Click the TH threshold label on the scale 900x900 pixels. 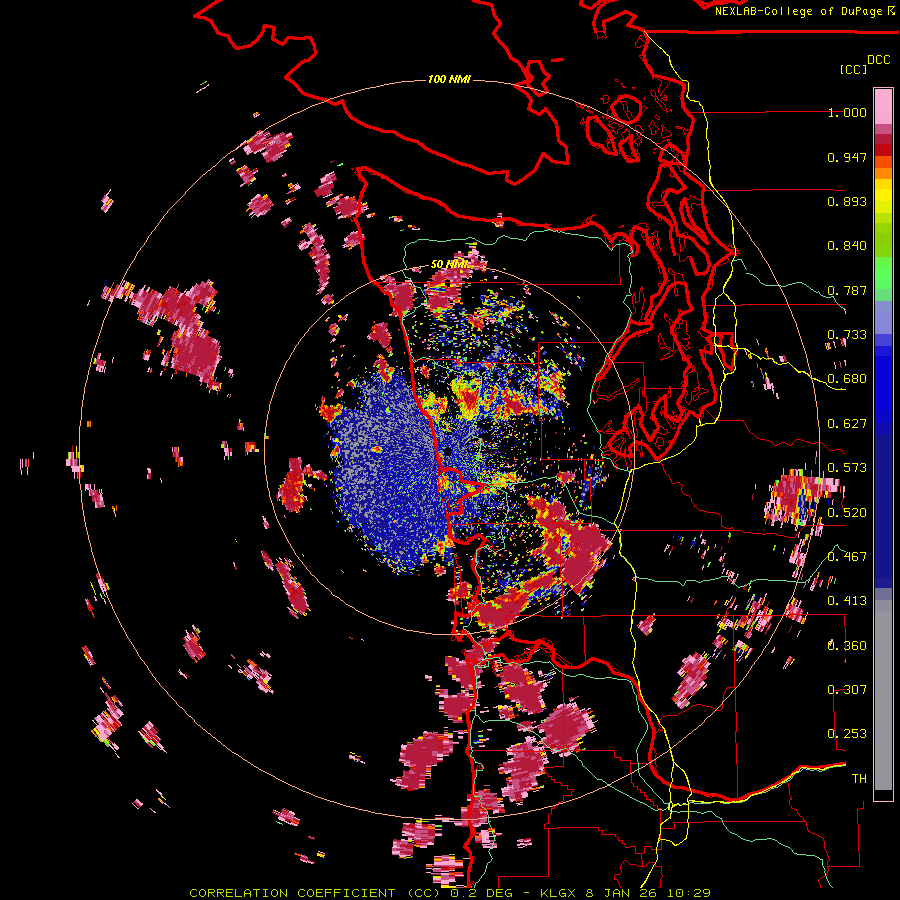pos(859,778)
